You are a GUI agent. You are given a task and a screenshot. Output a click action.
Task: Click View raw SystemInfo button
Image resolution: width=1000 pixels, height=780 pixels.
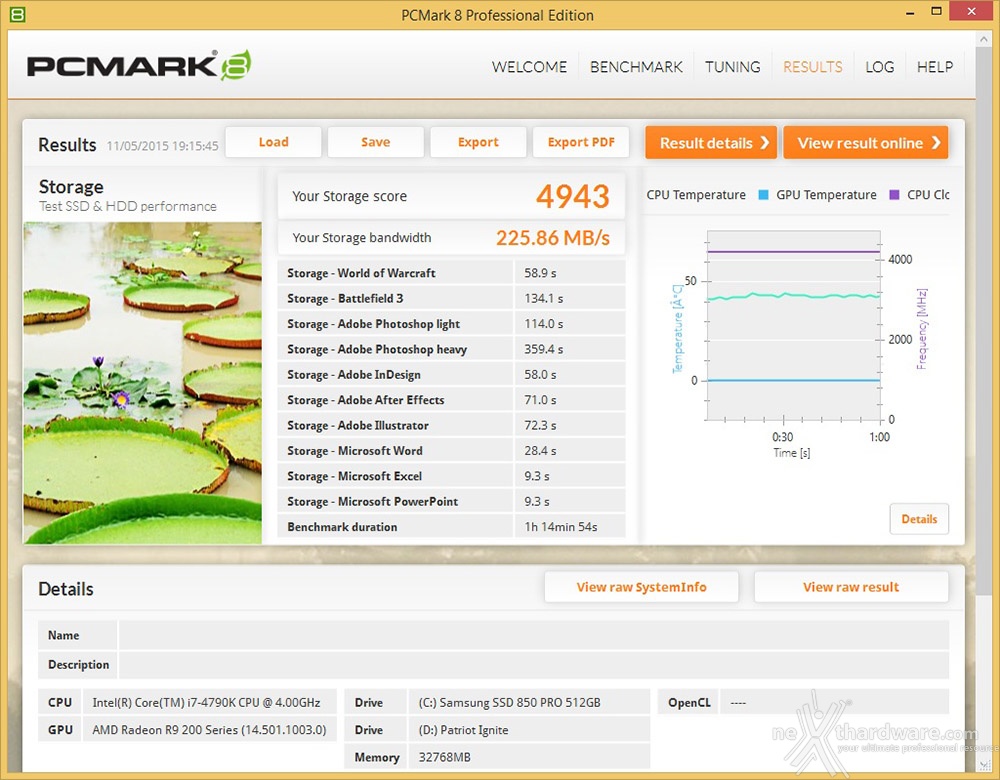tap(642, 587)
